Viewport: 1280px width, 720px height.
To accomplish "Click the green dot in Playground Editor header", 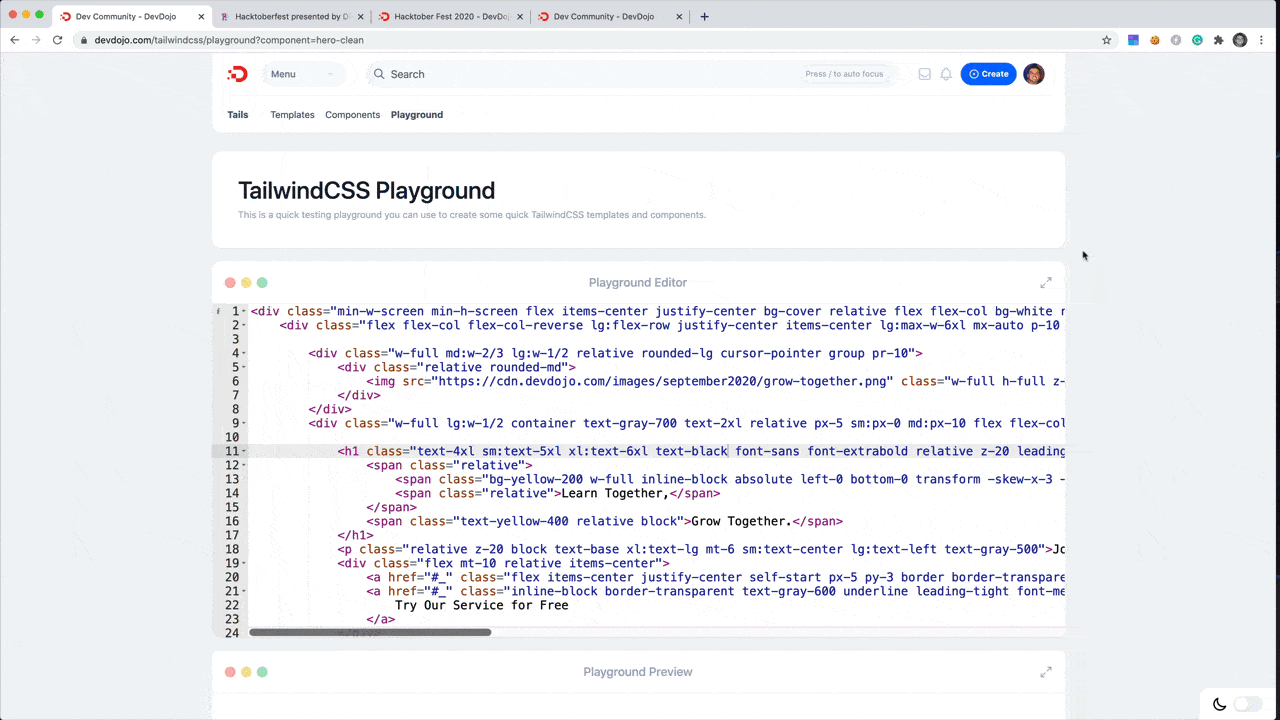I will 262,283.
